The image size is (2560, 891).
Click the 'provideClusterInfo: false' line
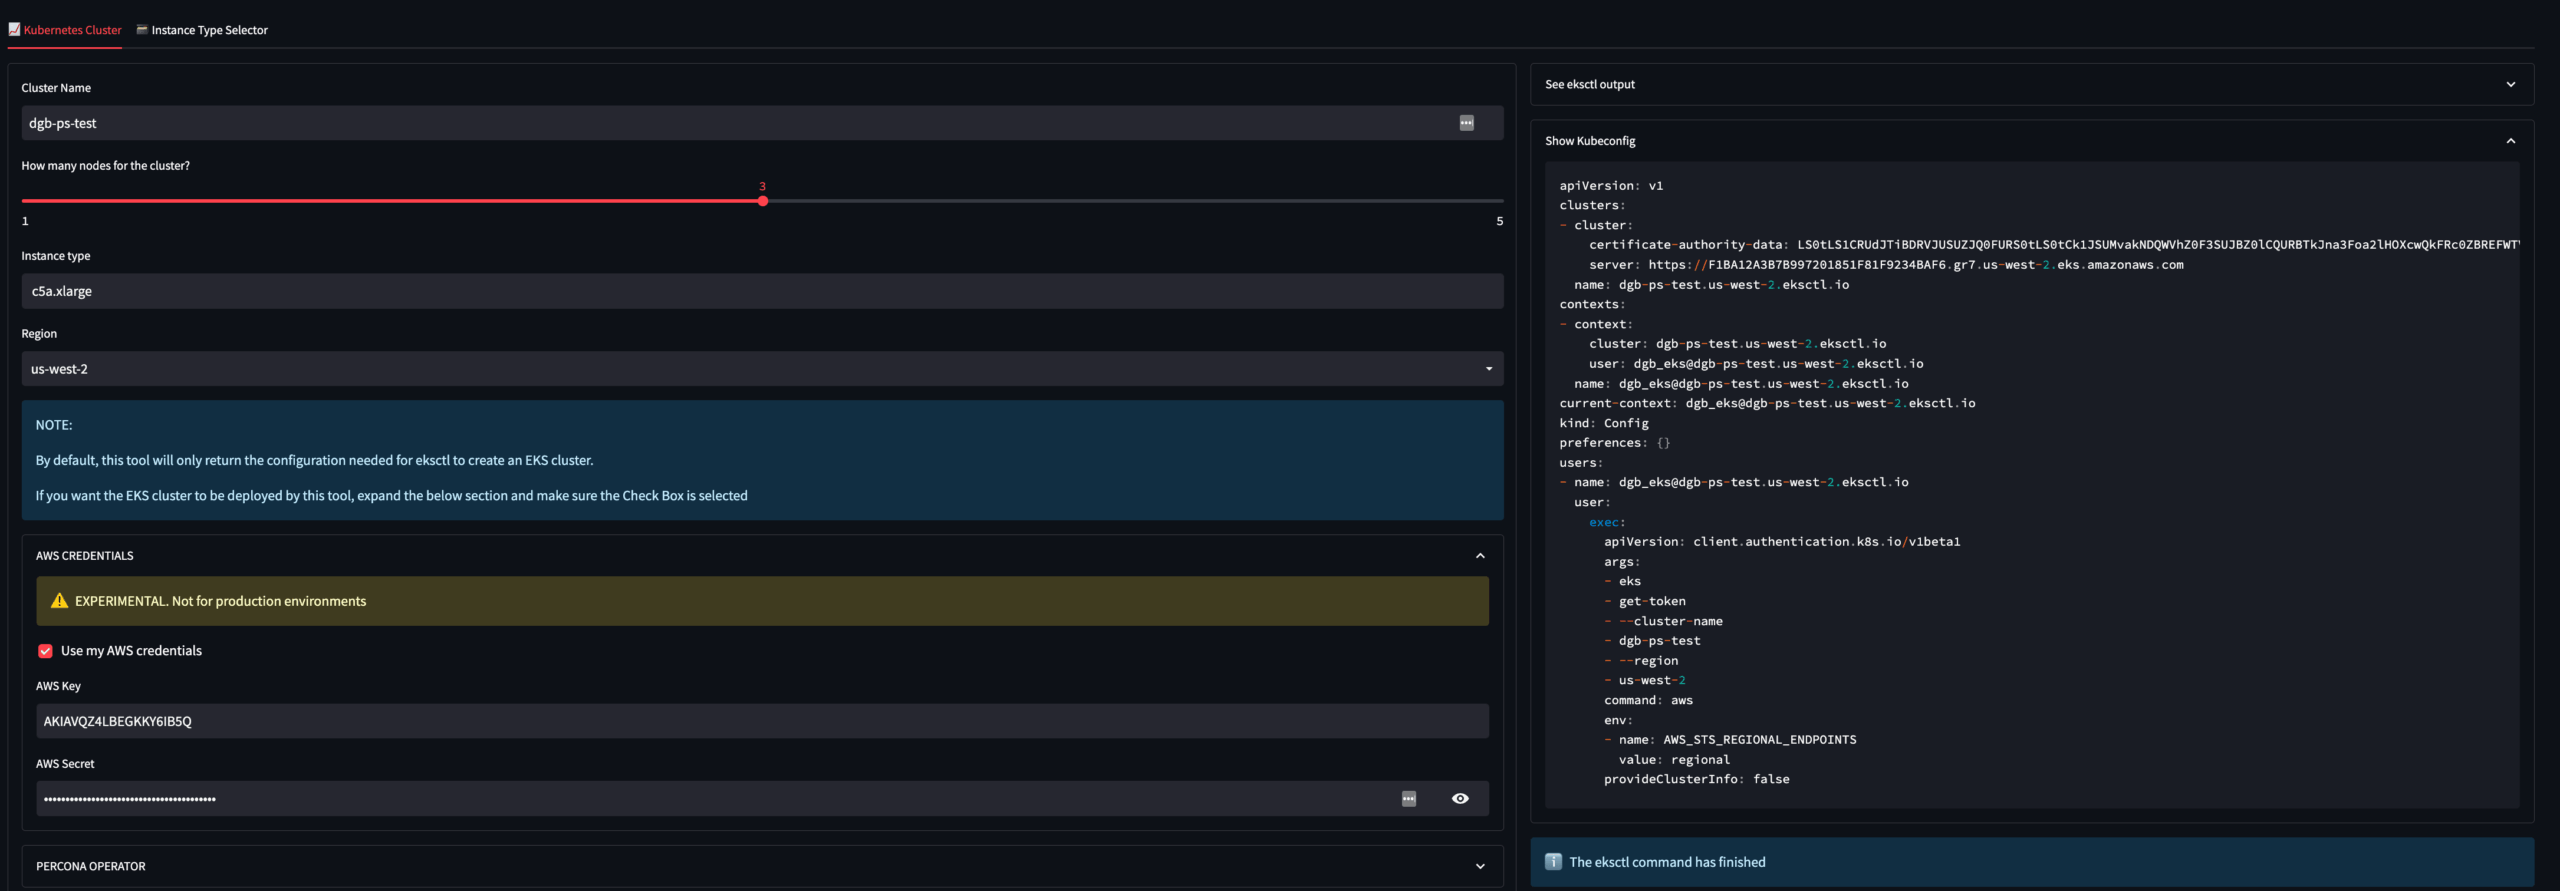tap(1697, 779)
